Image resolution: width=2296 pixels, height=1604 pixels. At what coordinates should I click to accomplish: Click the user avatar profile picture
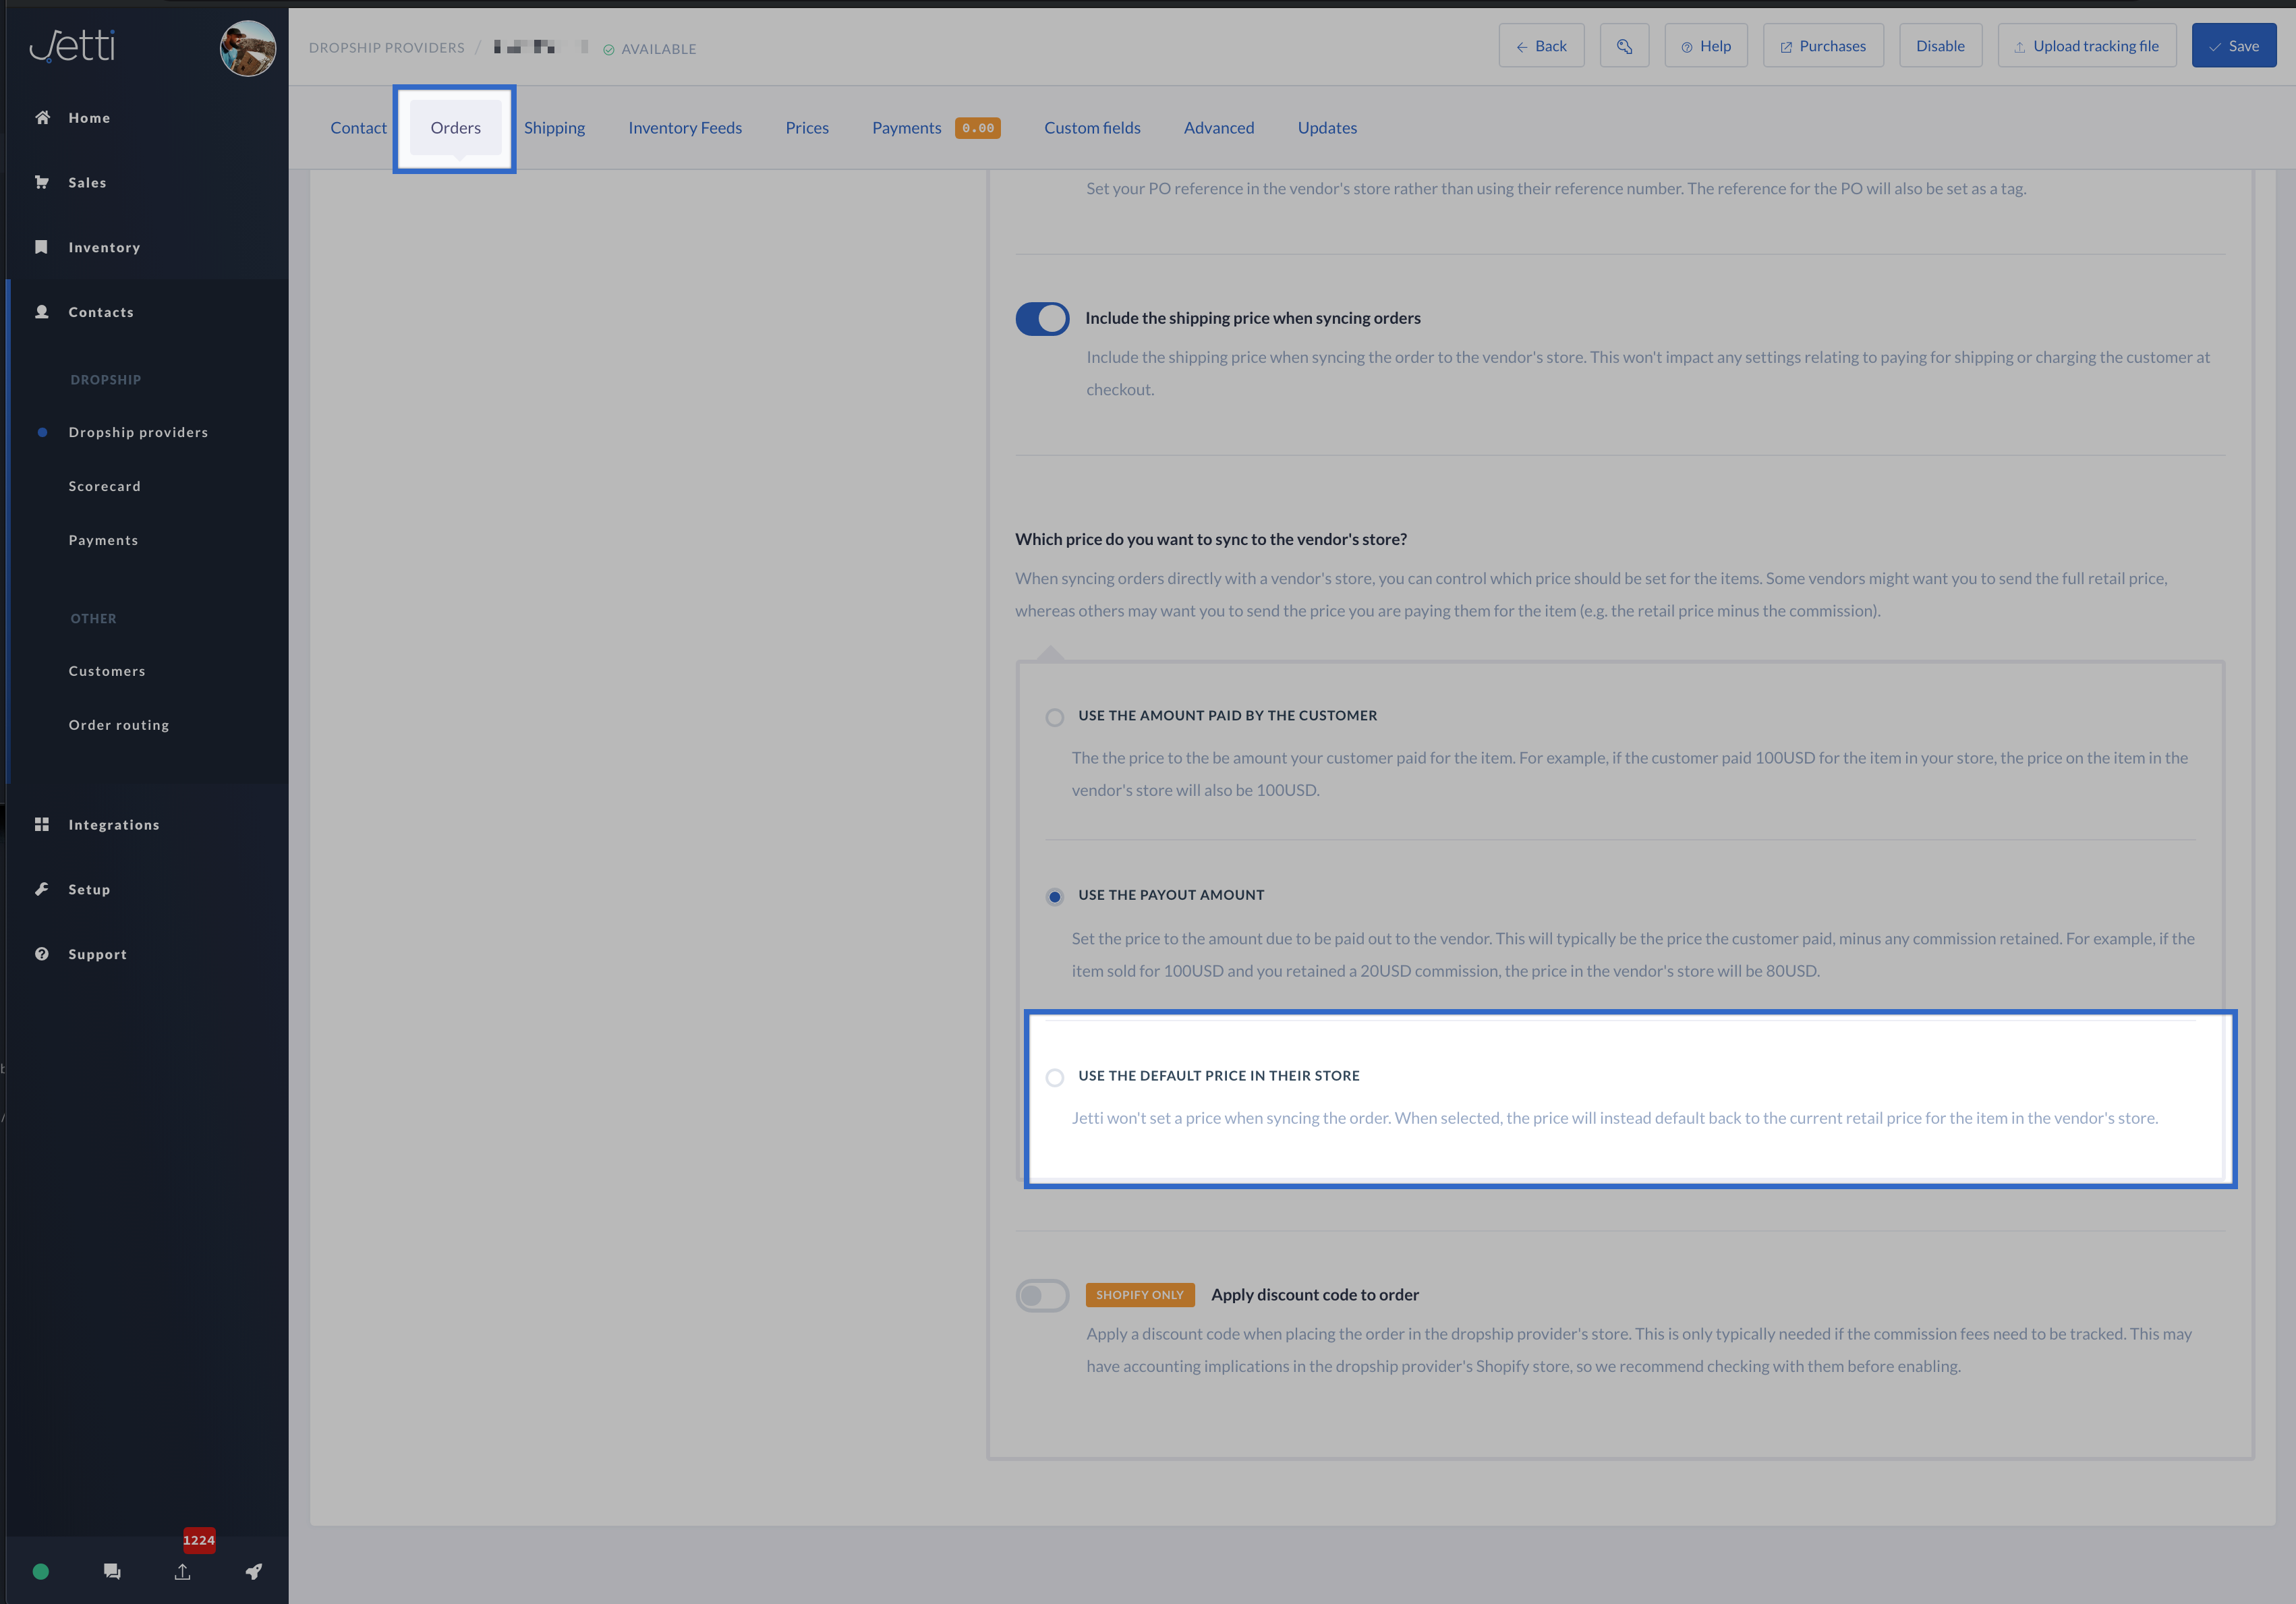point(247,48)
